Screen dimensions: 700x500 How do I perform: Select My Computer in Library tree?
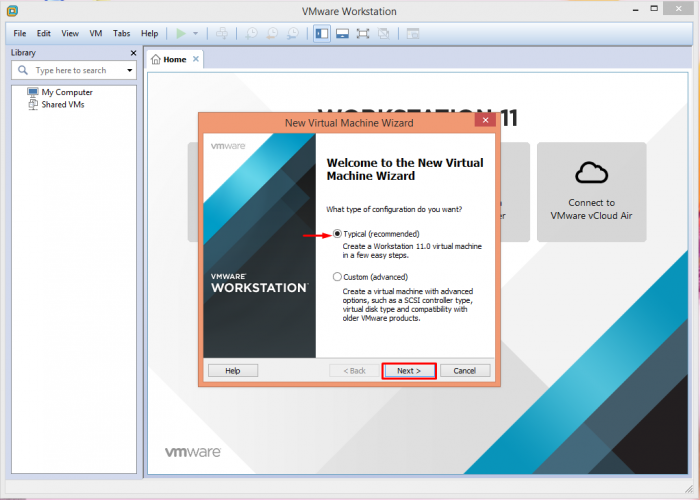click(60, 92)
